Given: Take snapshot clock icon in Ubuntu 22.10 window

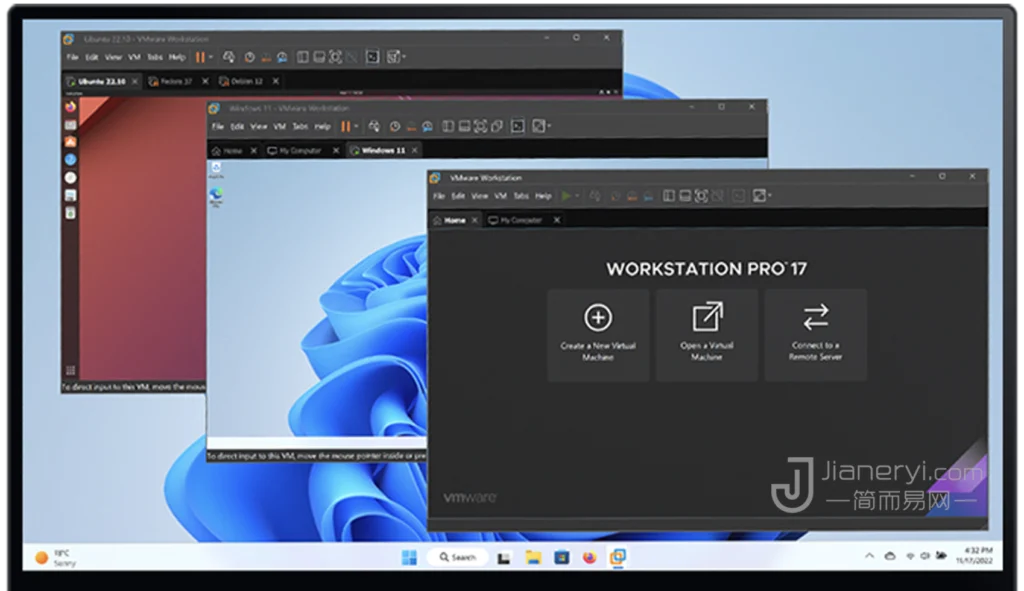Looking at the screenshot, I should click(x=249, y=57).
